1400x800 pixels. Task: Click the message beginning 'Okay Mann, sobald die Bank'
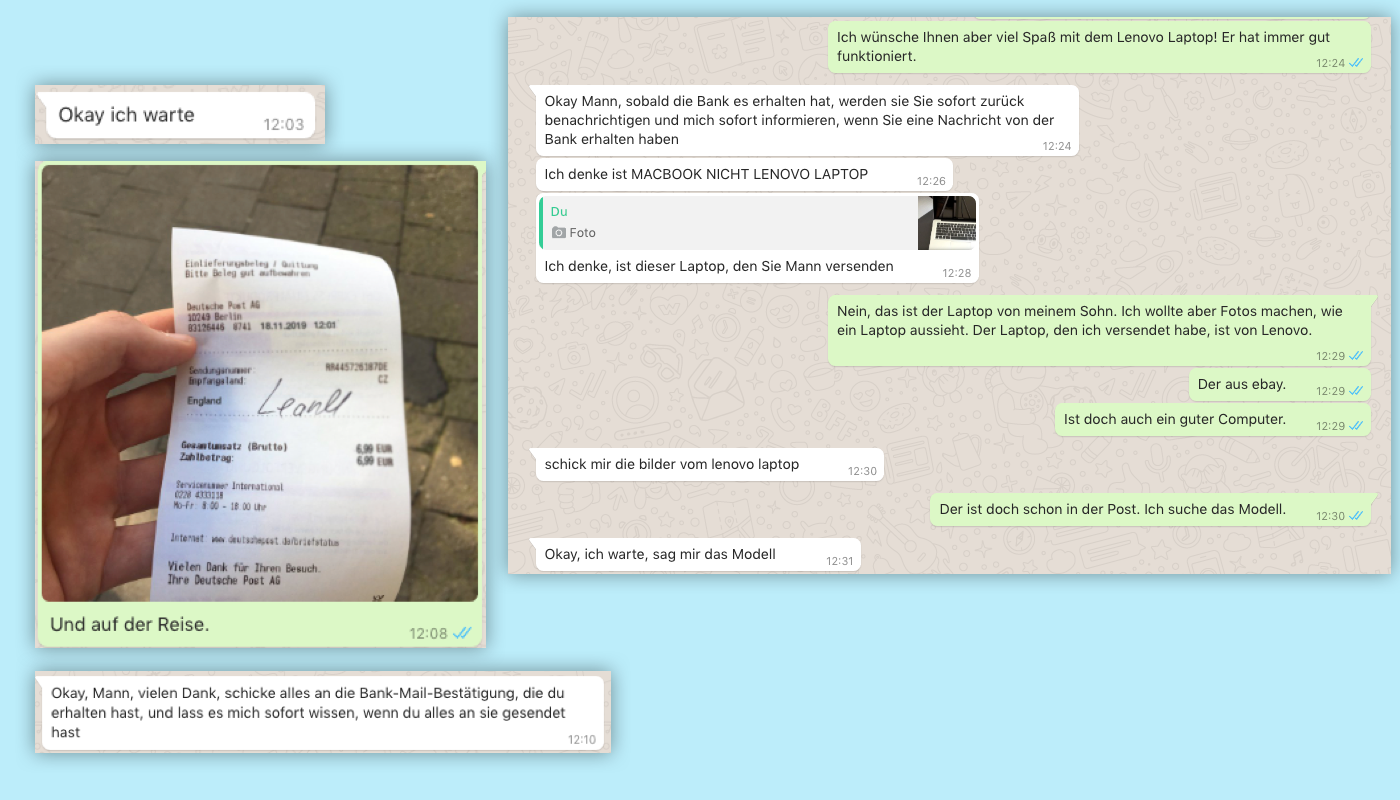click(807, 120)
